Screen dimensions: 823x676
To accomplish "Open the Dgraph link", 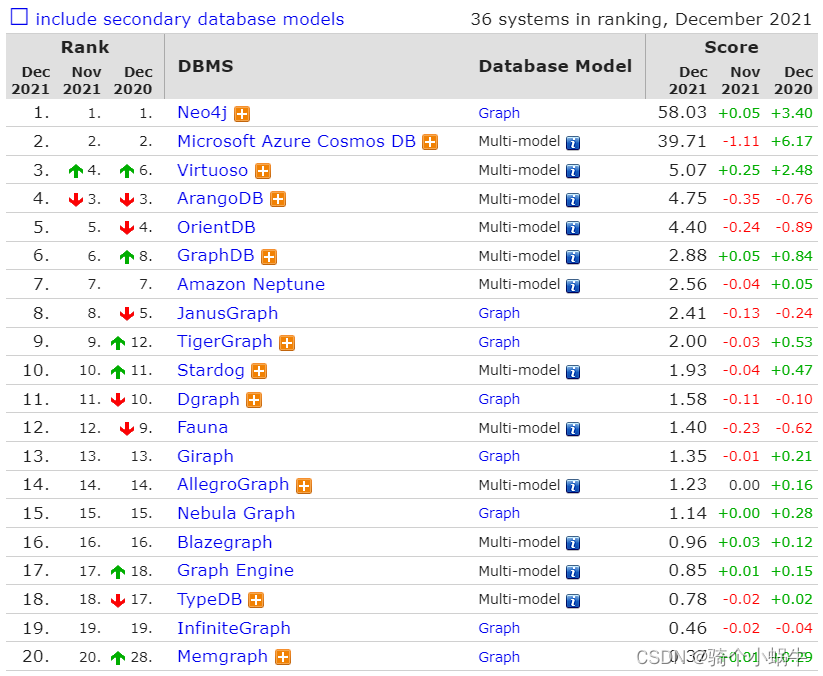I will pyautogui.click(x=208, y=399).
